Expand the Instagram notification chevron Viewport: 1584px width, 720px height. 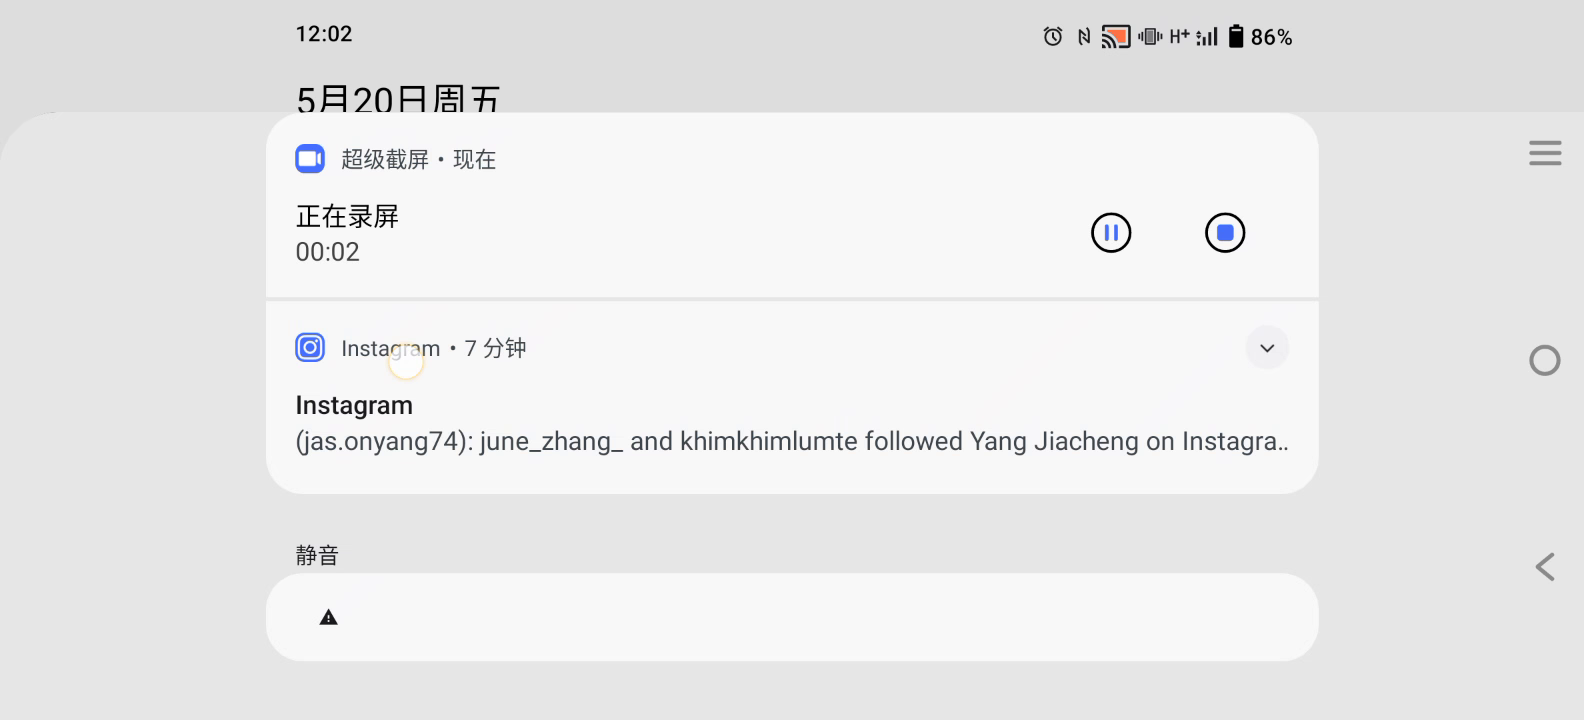click(x=1267, y=348)
